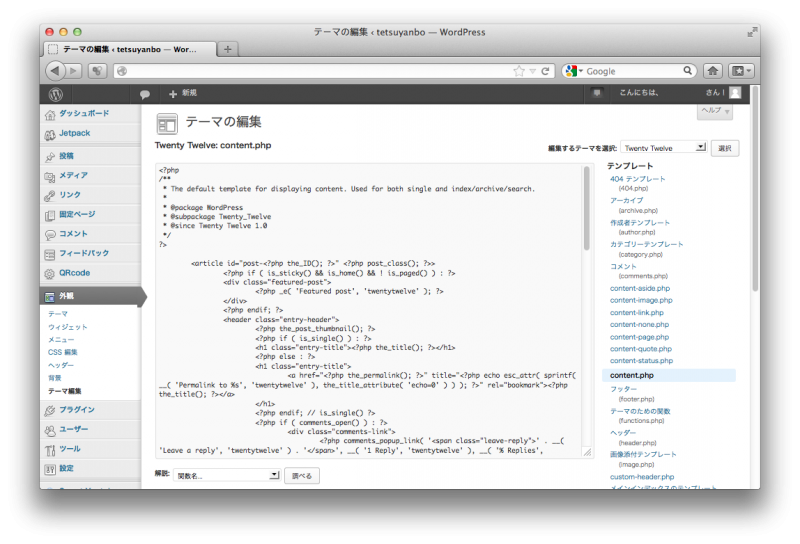Image resolution: width=800 pixels, height=544 pixels.
Task: Open ウィジェット submenu link
Action: 68,327
